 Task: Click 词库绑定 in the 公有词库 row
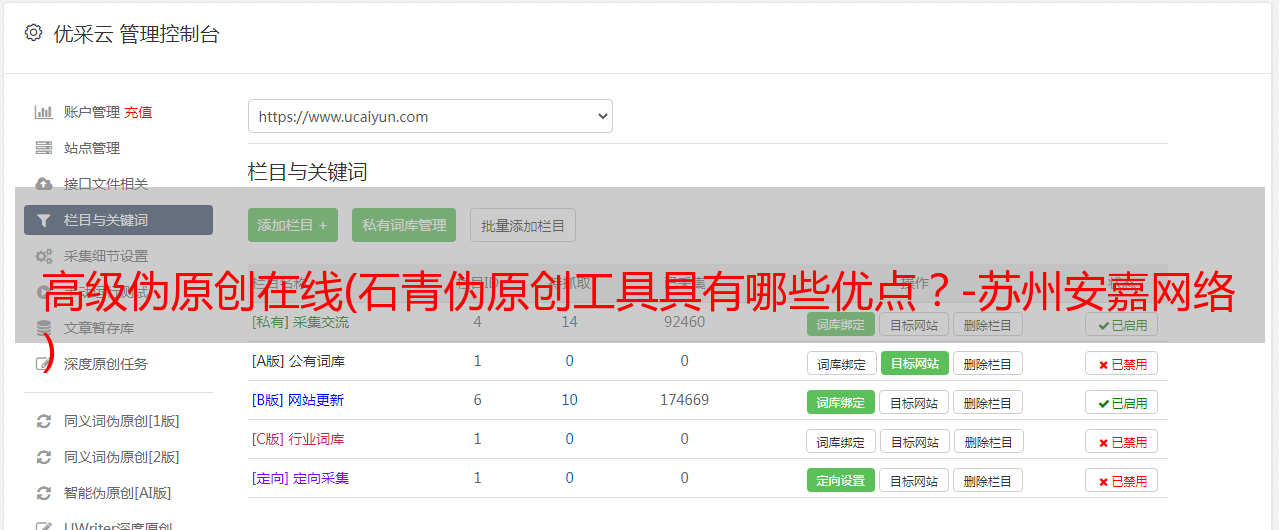[x=841, y=363]
